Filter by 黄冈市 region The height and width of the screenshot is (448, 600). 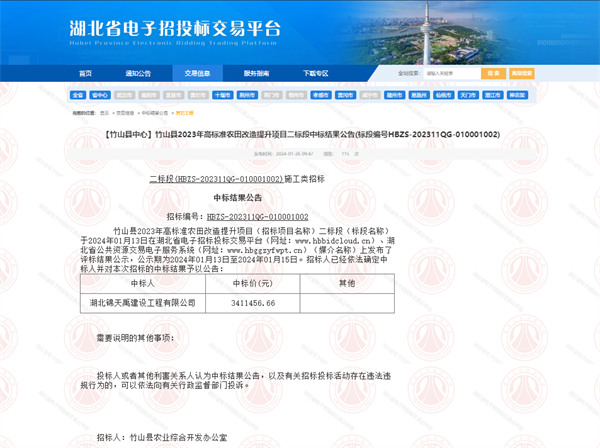tap(345, 95)
